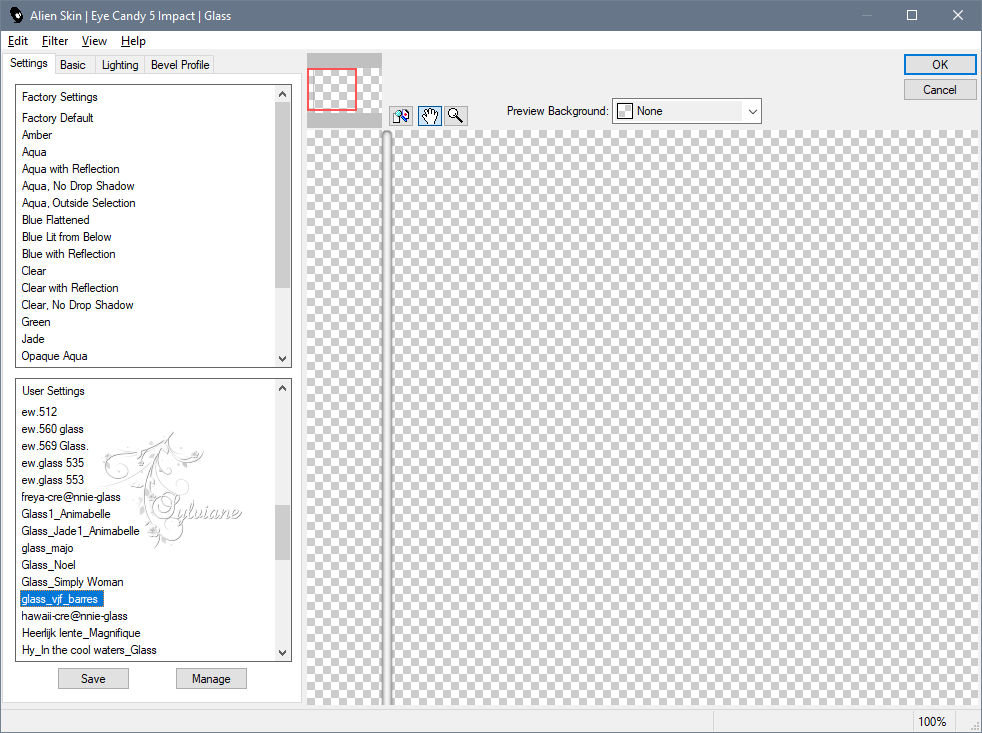Maximize the Eye Candy window
982x733 pixels.
pos(912,15)
